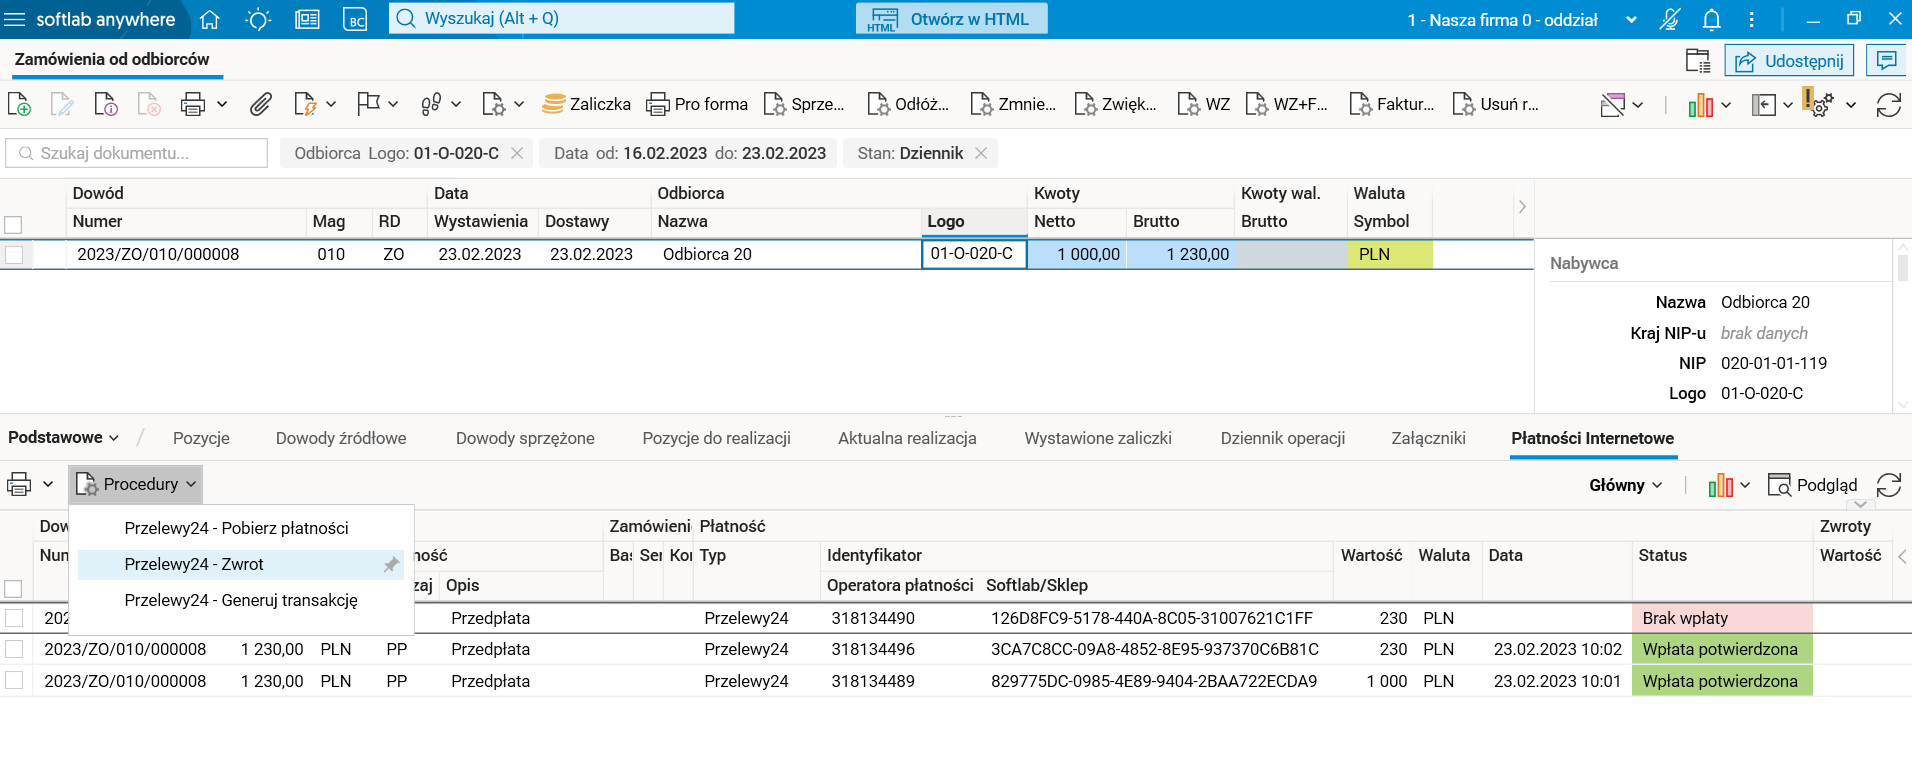Click the Zaliczka coins toolbar item
The width and height of the screenshot is (1912, 772).
587,104
